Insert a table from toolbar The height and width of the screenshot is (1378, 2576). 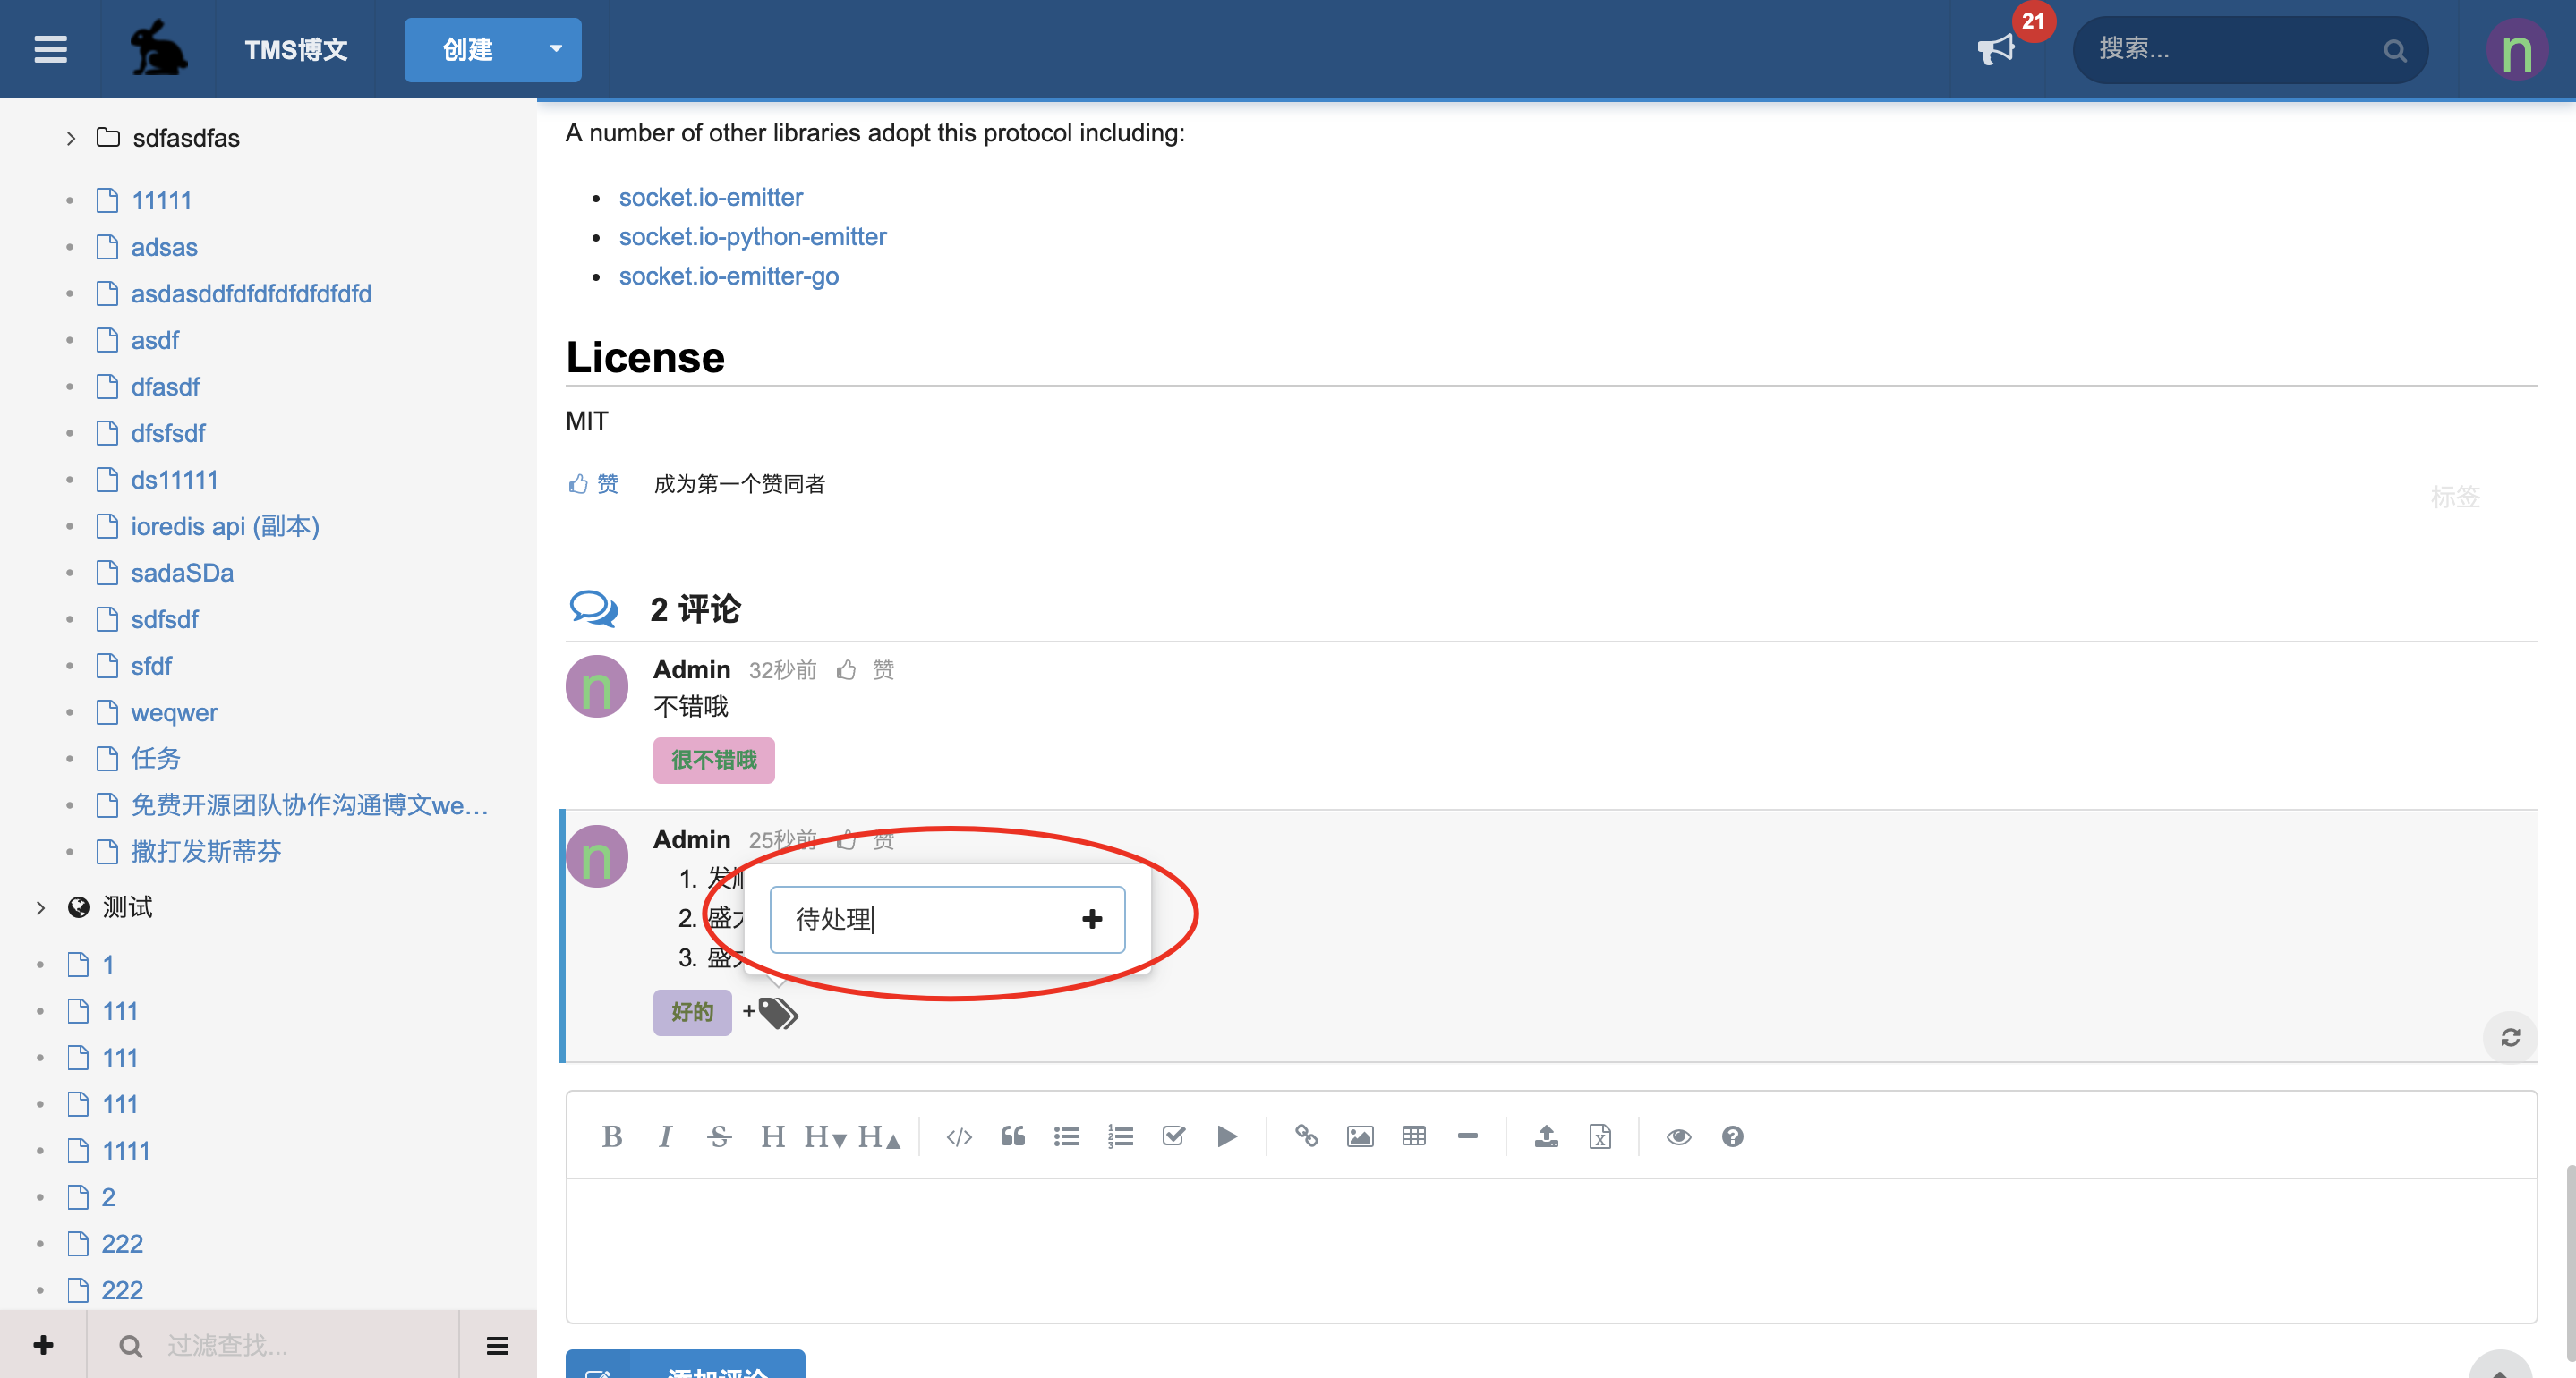point(1413,1136)
